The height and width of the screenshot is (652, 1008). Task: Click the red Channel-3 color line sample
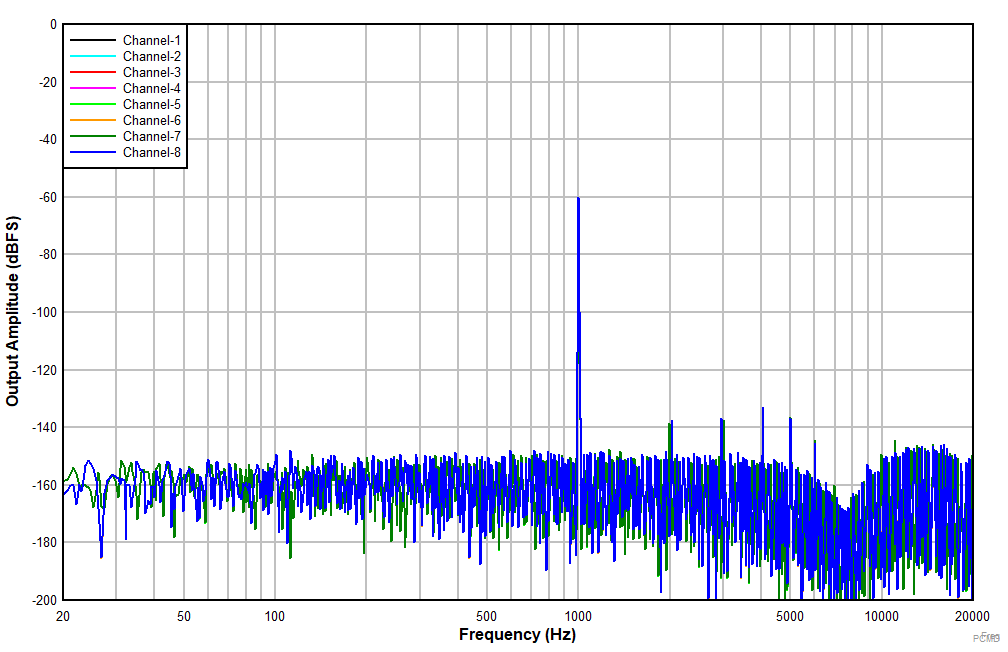point(95,73)
